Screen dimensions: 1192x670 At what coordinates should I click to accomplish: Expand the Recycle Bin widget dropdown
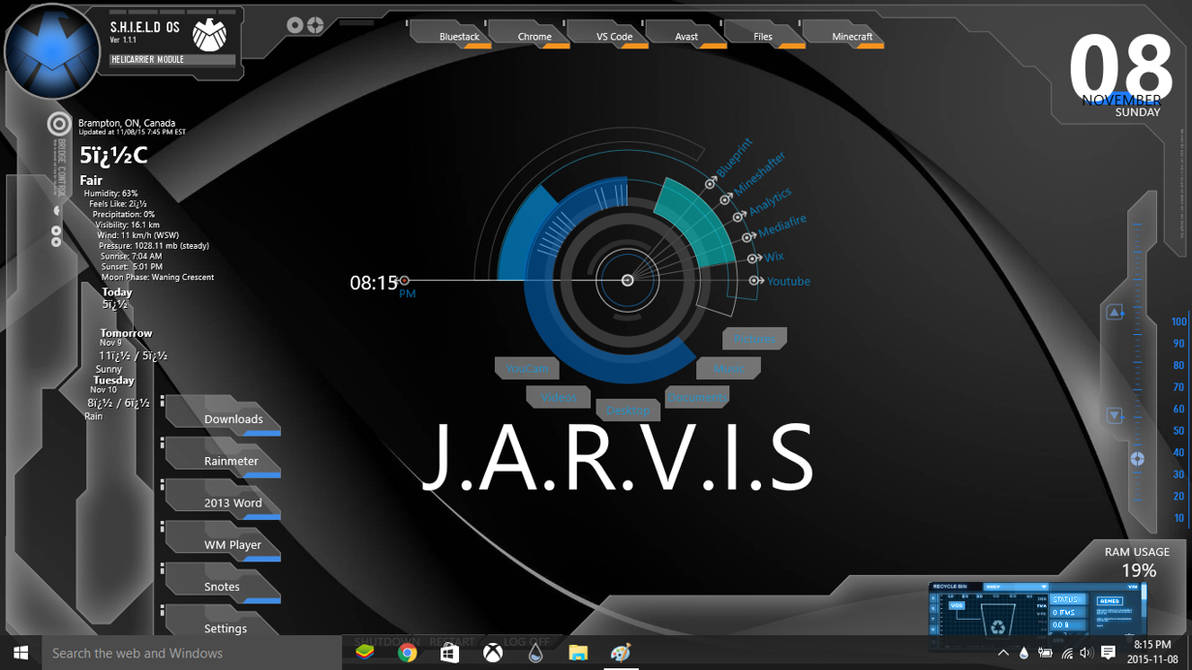coord(1044,587)
